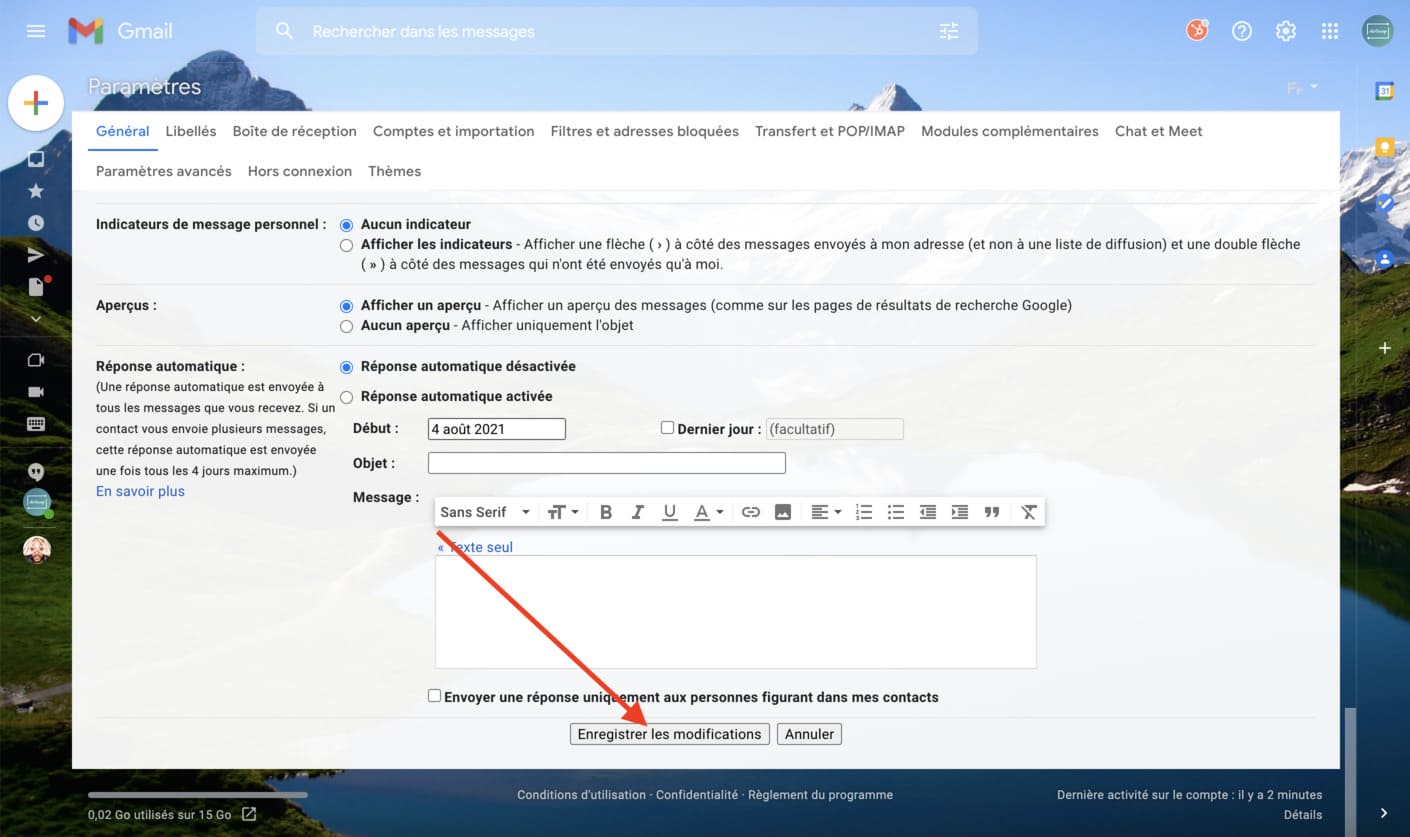Open Drafts icon in sidebar

coord(36,287)
